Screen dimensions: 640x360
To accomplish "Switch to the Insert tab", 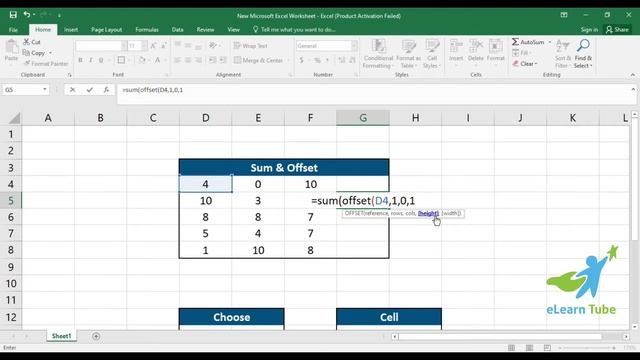I will (71, 30).
